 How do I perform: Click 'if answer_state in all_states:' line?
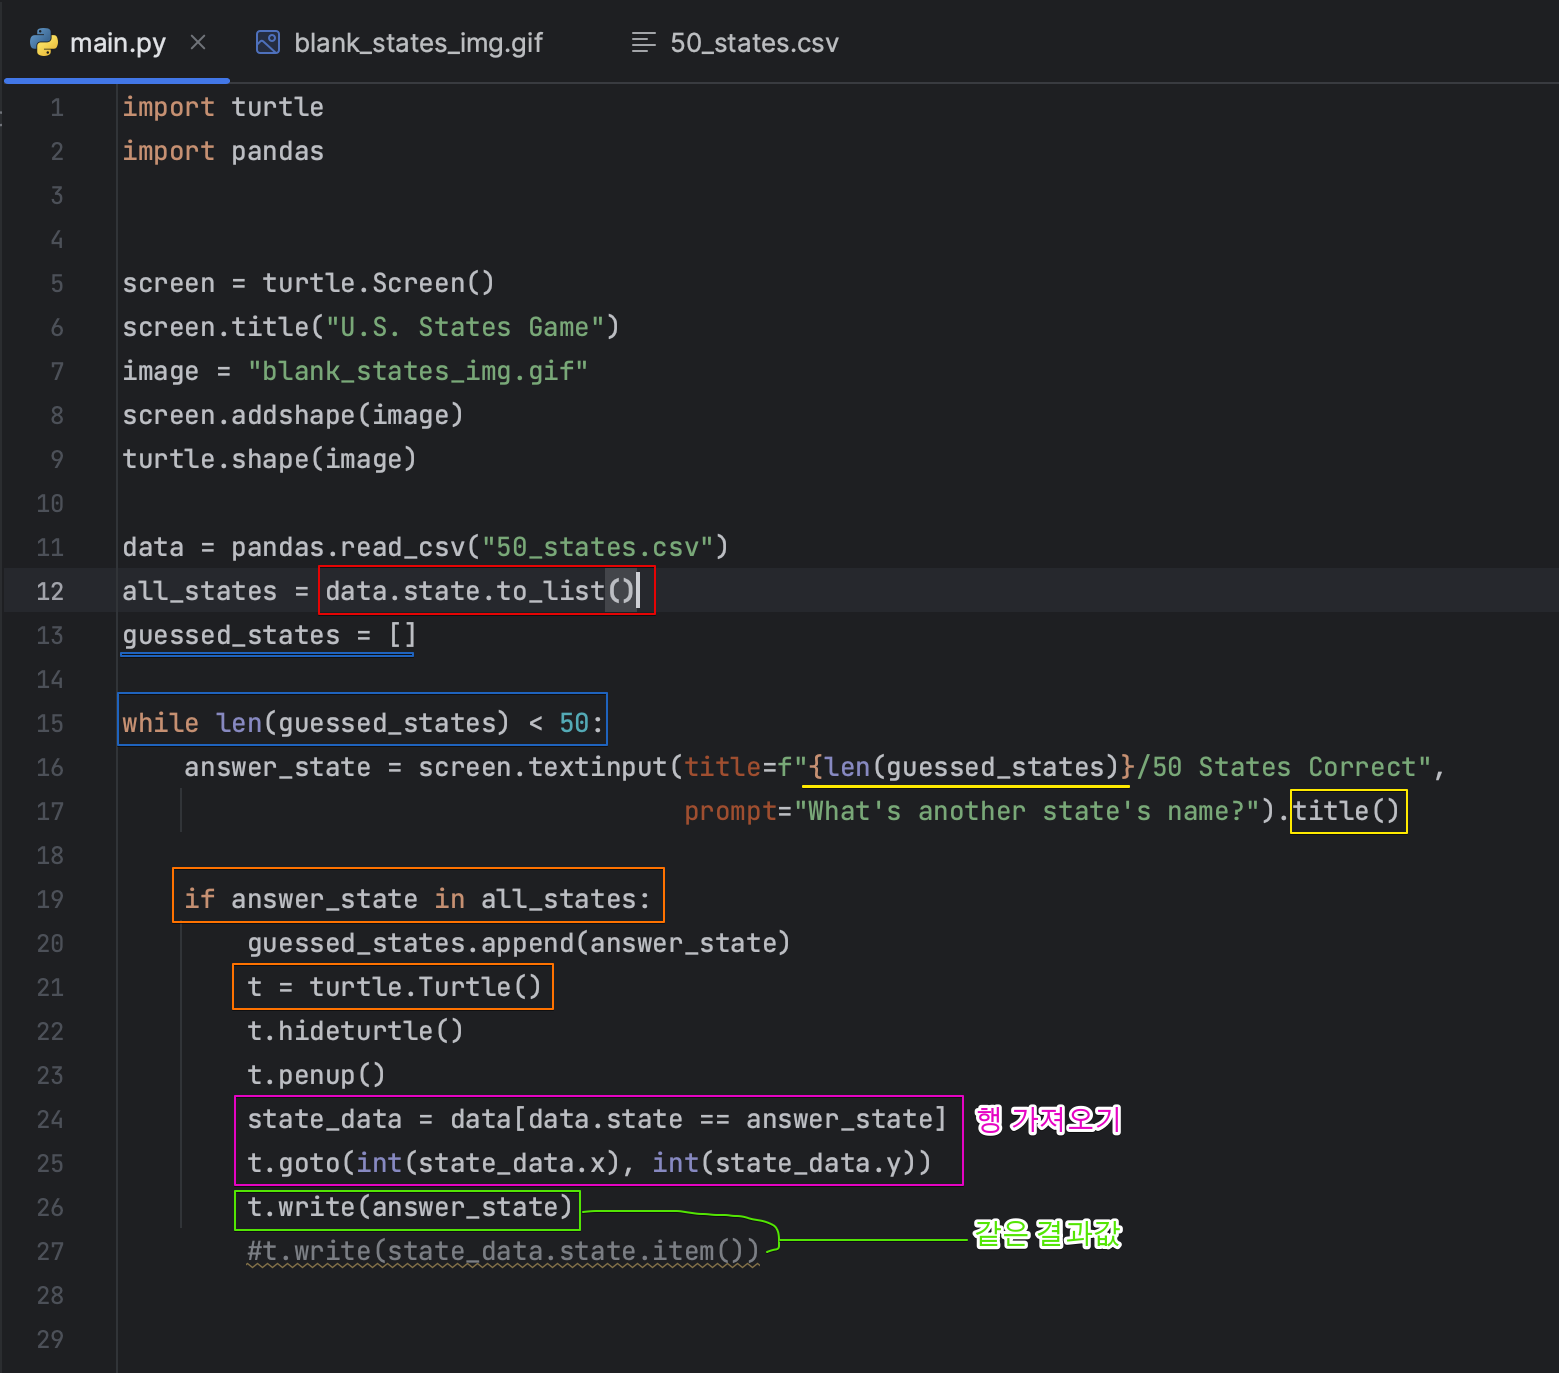coord(417,899)
